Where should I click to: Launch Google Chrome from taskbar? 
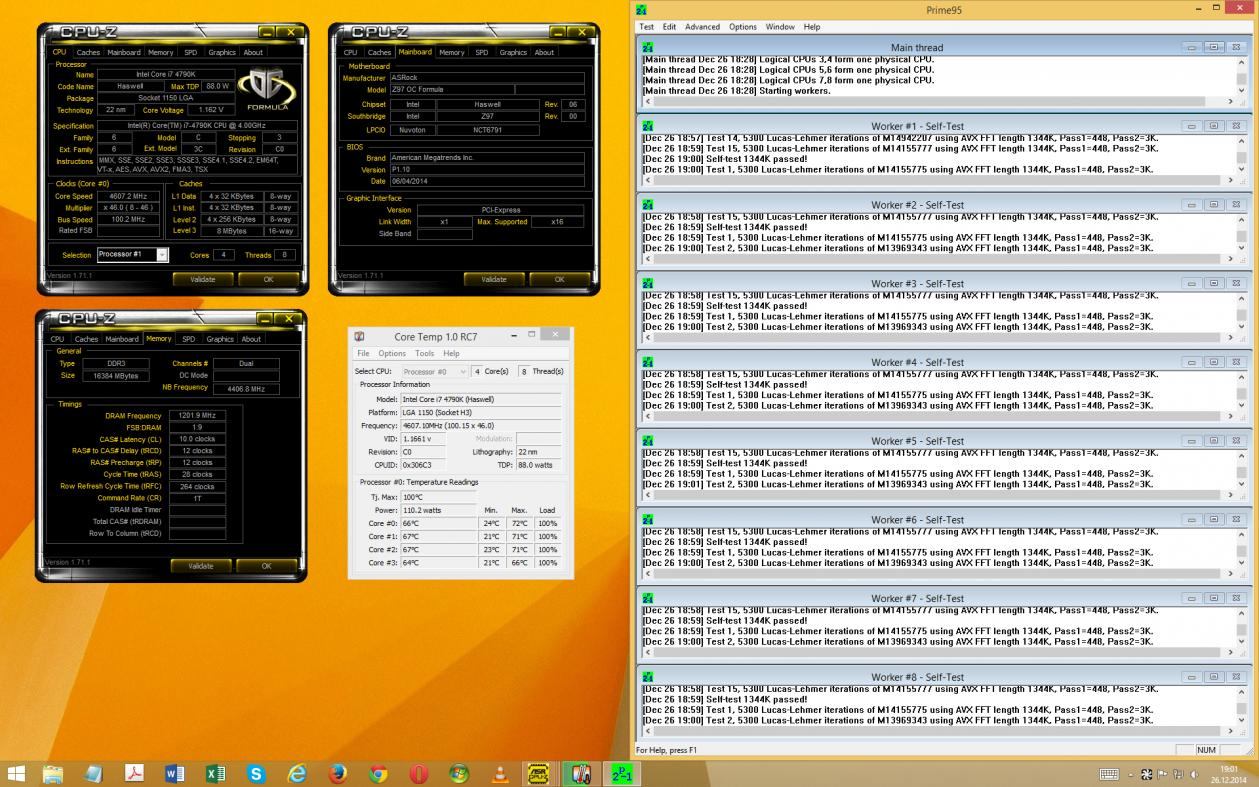pyautogui.click(x=378, y=773)
